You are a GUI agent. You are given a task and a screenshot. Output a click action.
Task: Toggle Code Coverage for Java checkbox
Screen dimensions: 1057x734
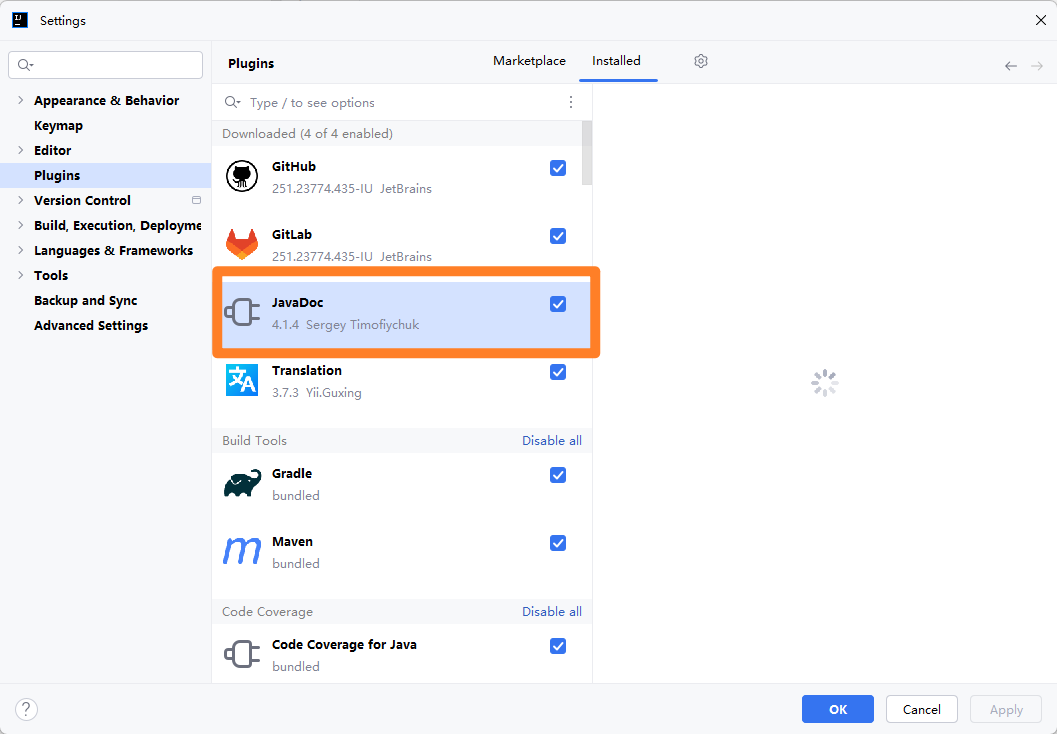[x=557, y=646]
